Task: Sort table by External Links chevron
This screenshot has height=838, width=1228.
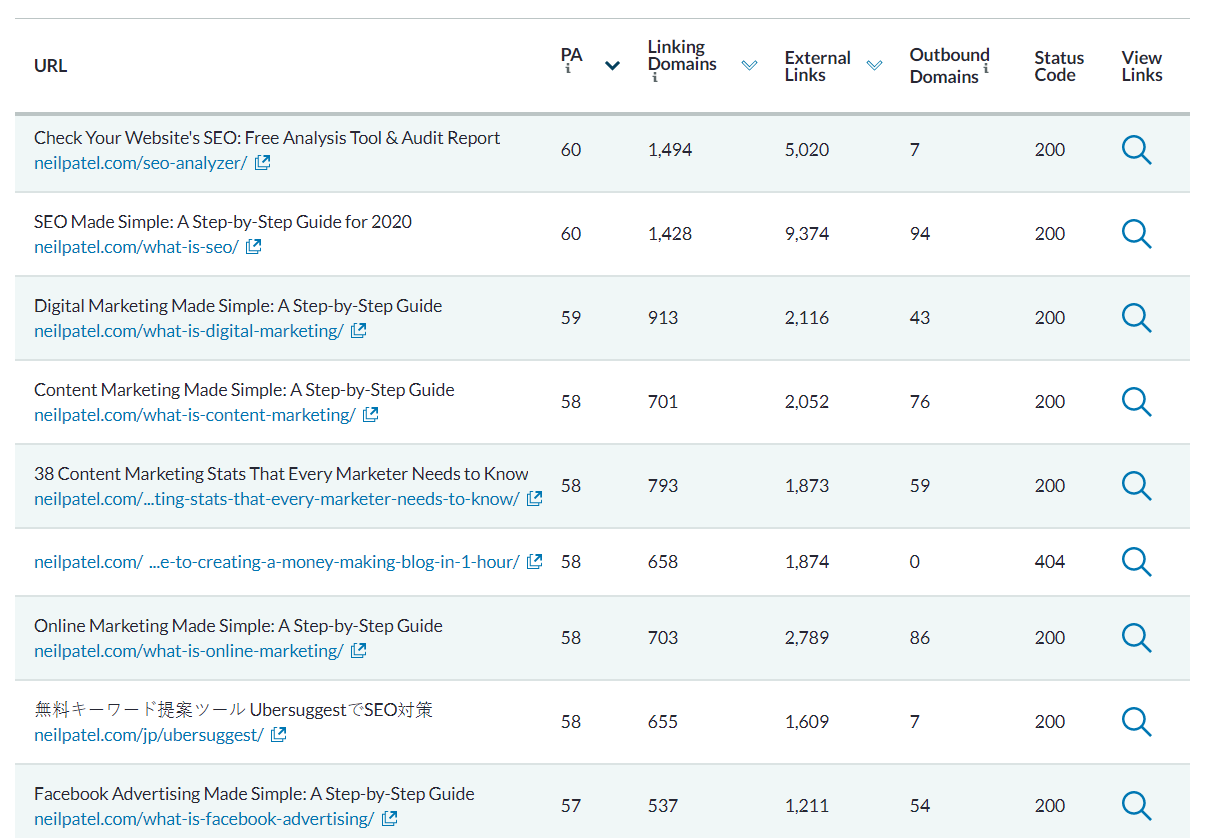Action: (874, 66)
